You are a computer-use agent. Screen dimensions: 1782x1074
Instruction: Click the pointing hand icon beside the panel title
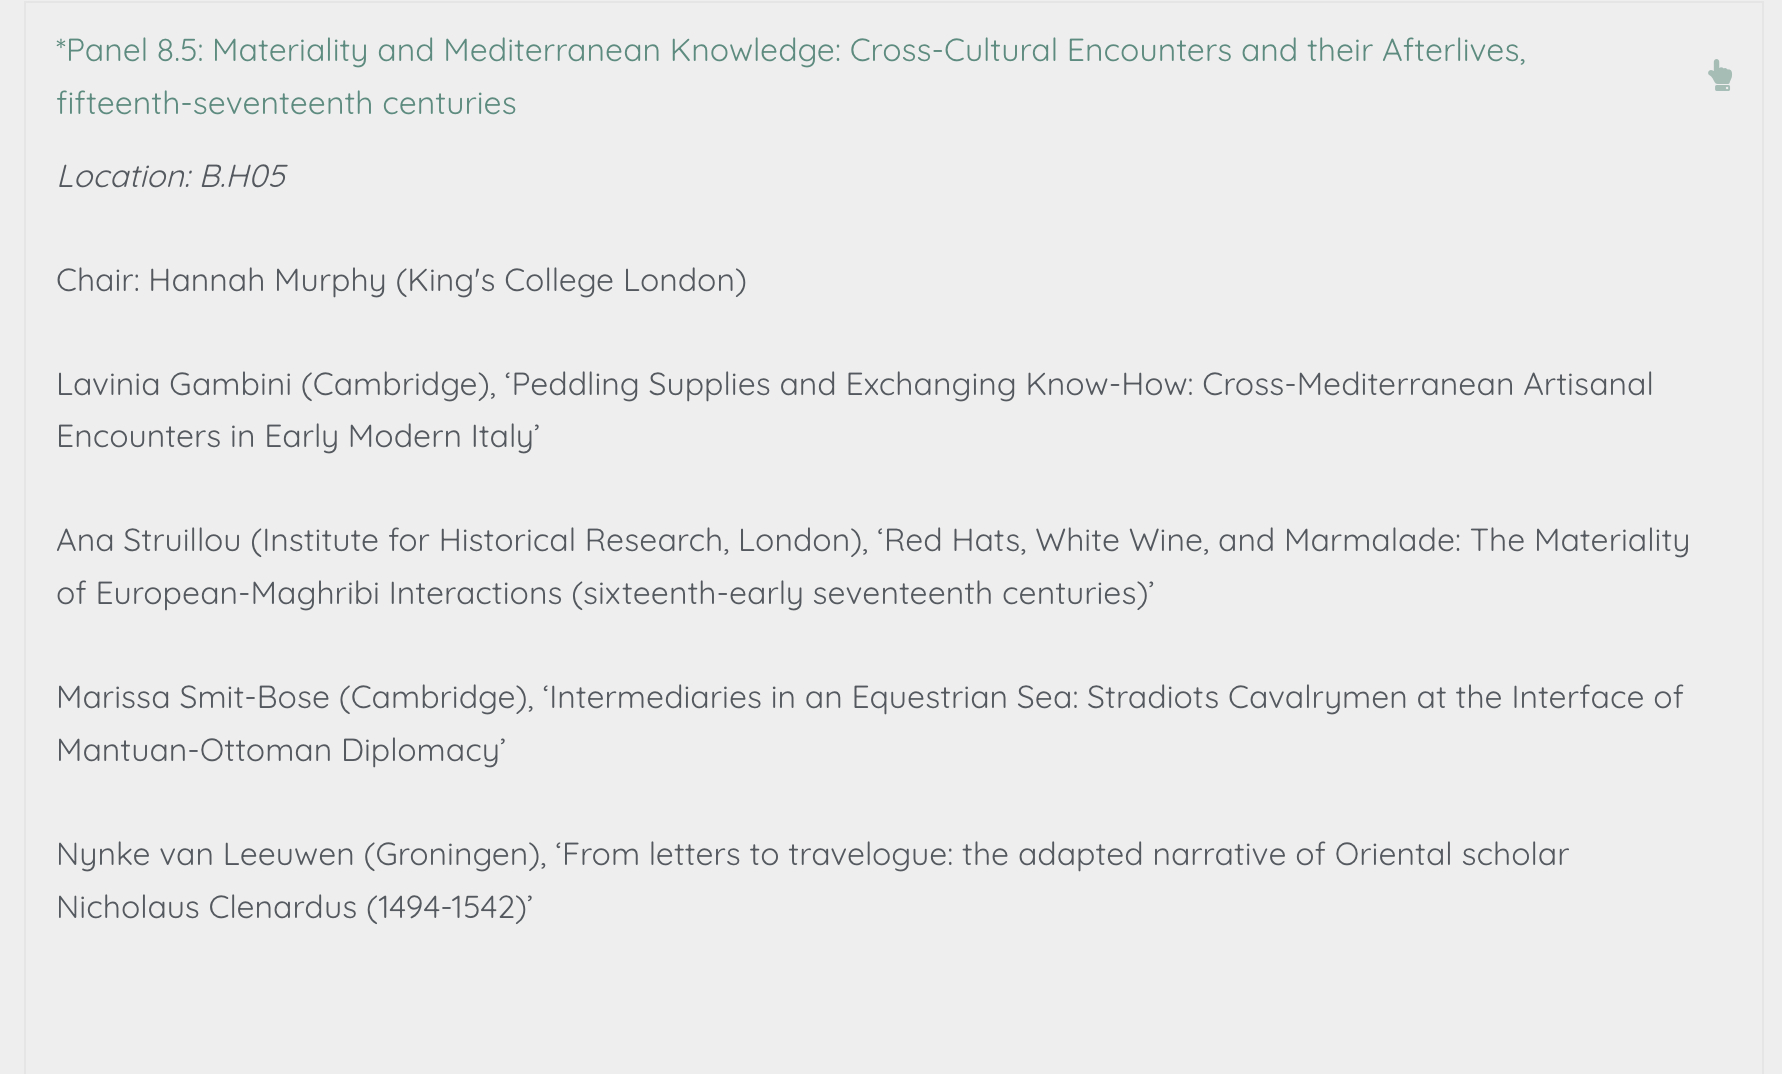tap(1720, 76)
